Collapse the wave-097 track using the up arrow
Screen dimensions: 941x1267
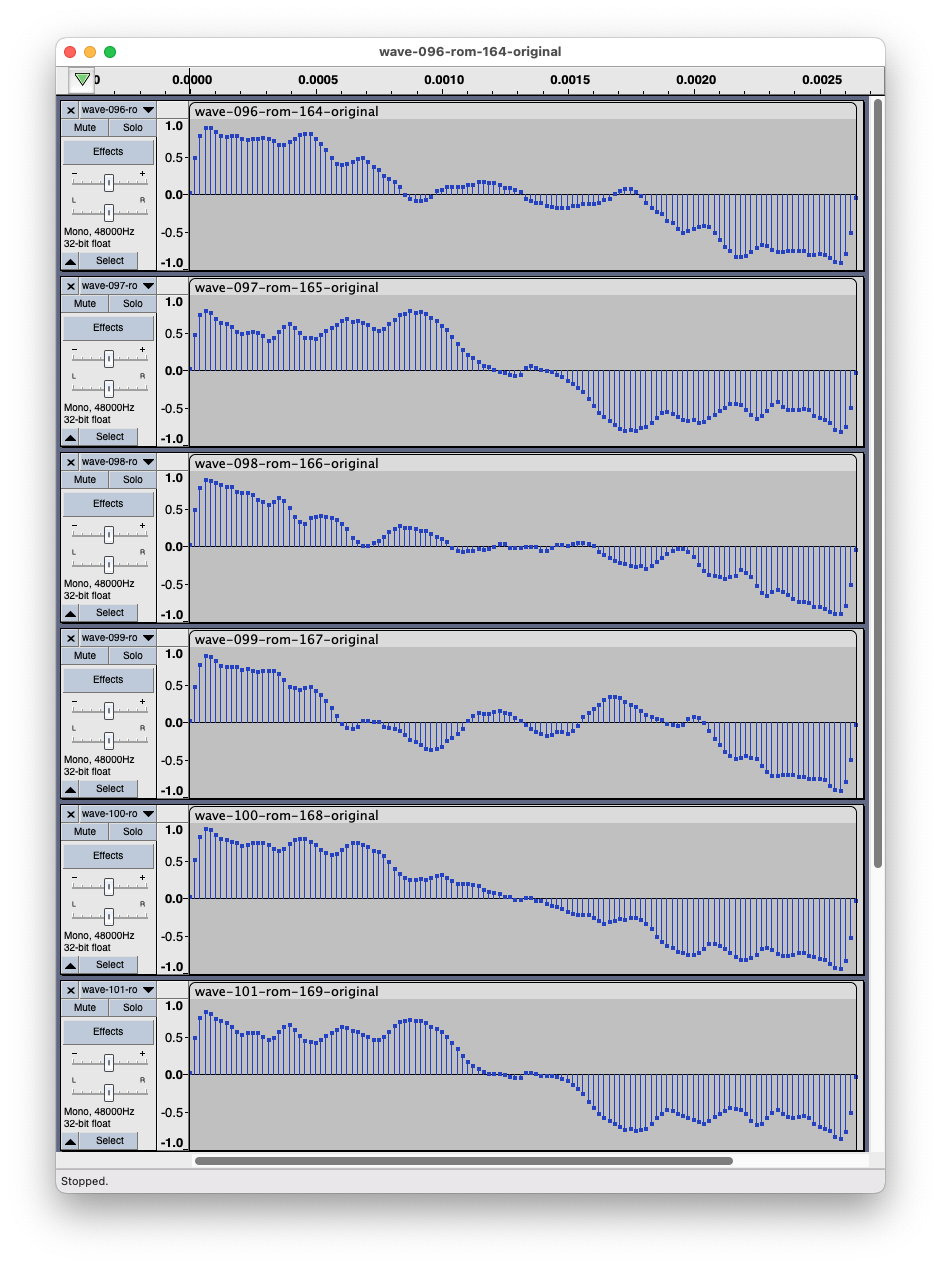(x=70, y=437)
